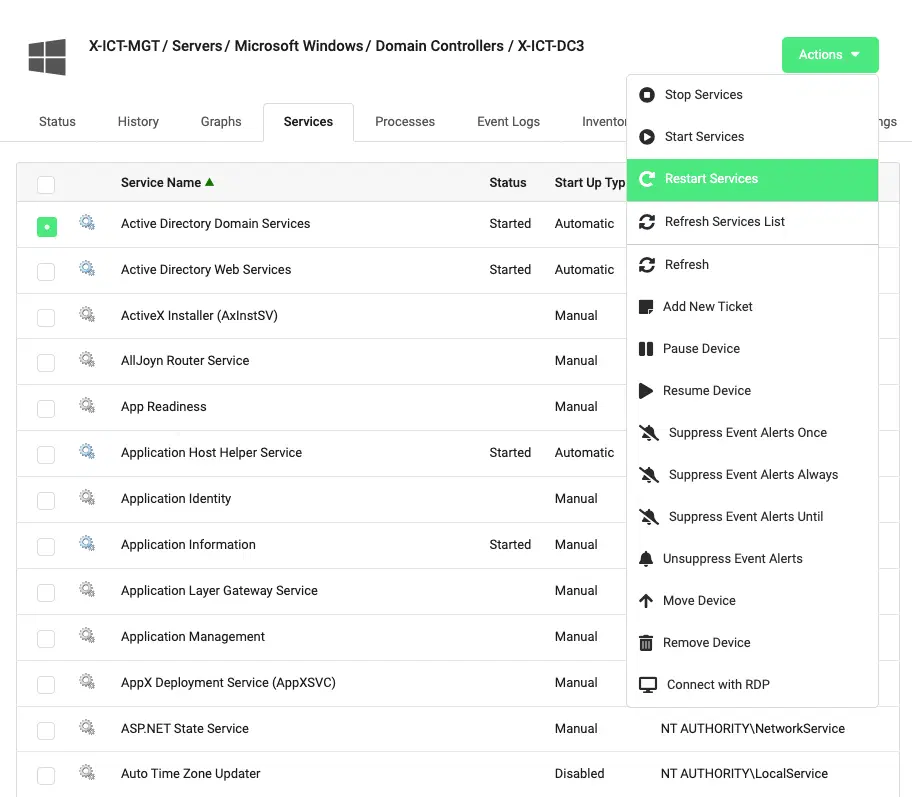Click NT AUTHORITY\LocalService account text
Image resolution: width=912 pixels, height=797 pixels.
(x=744, y=774)
